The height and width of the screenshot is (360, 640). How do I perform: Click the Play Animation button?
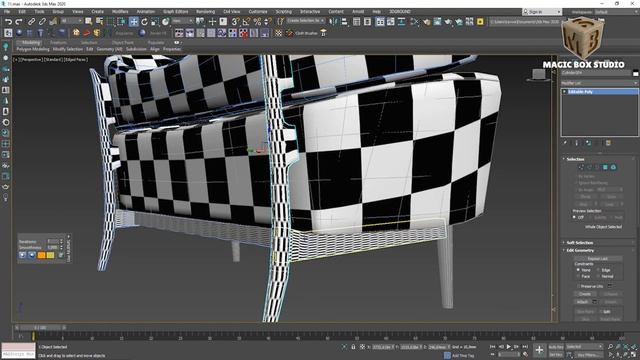point(509,347)
